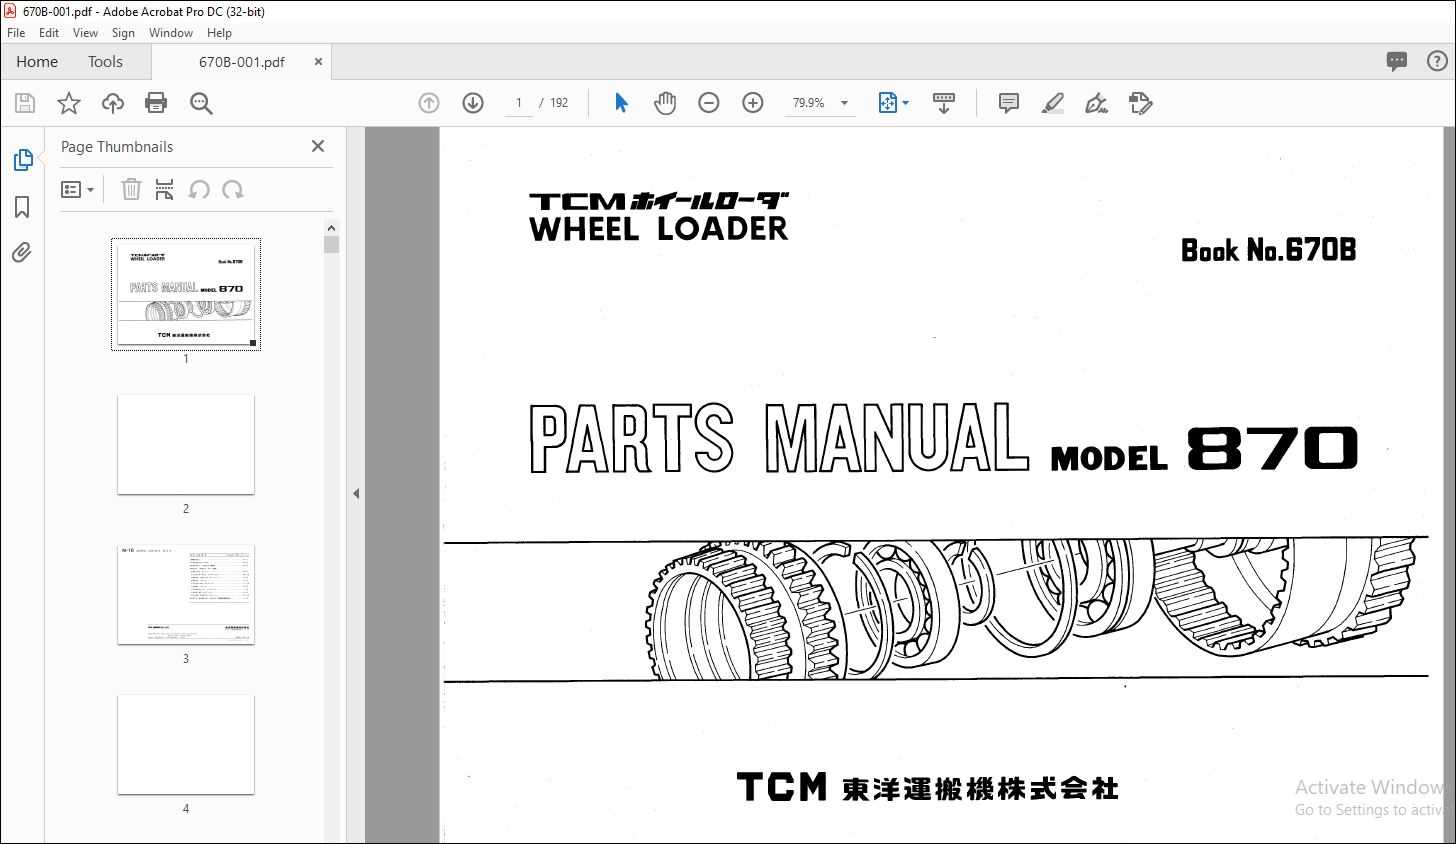Activate the Hand pan tool

point(665,103)
